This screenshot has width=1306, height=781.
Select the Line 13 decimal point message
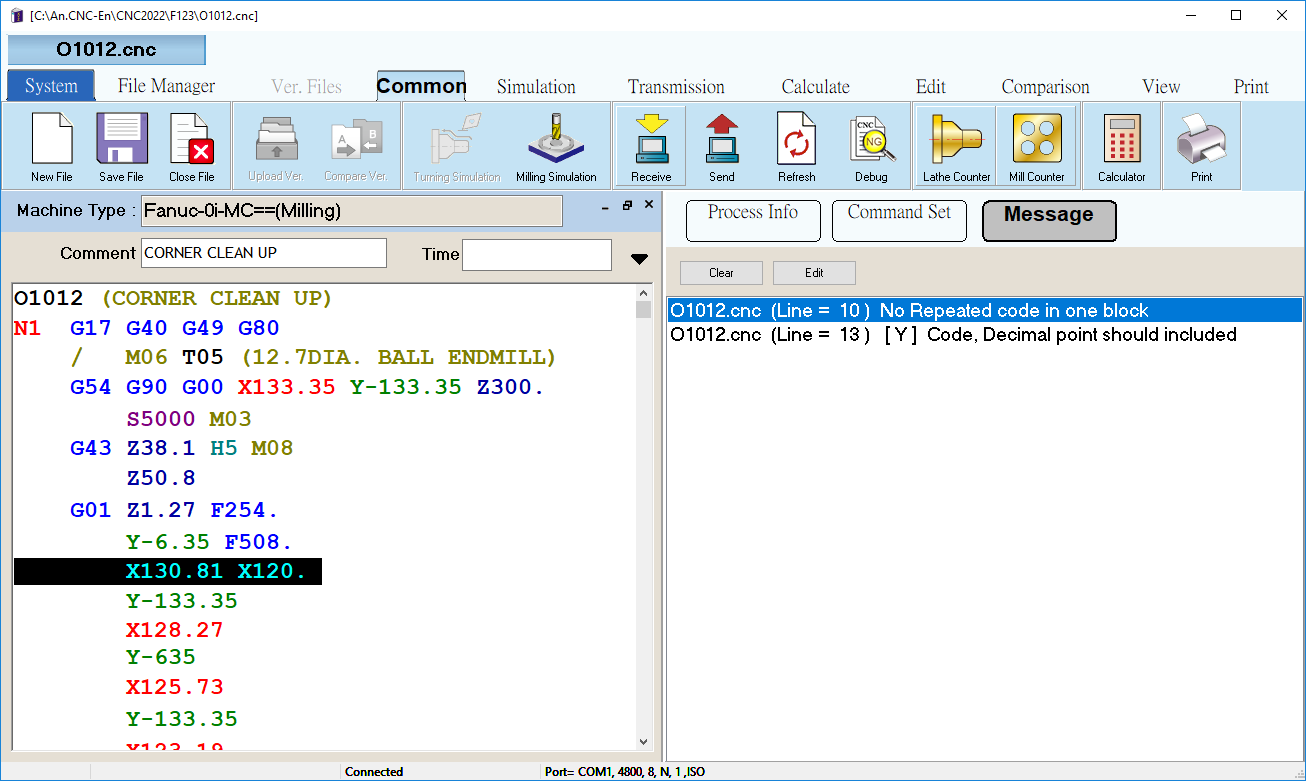click(953, 335)
